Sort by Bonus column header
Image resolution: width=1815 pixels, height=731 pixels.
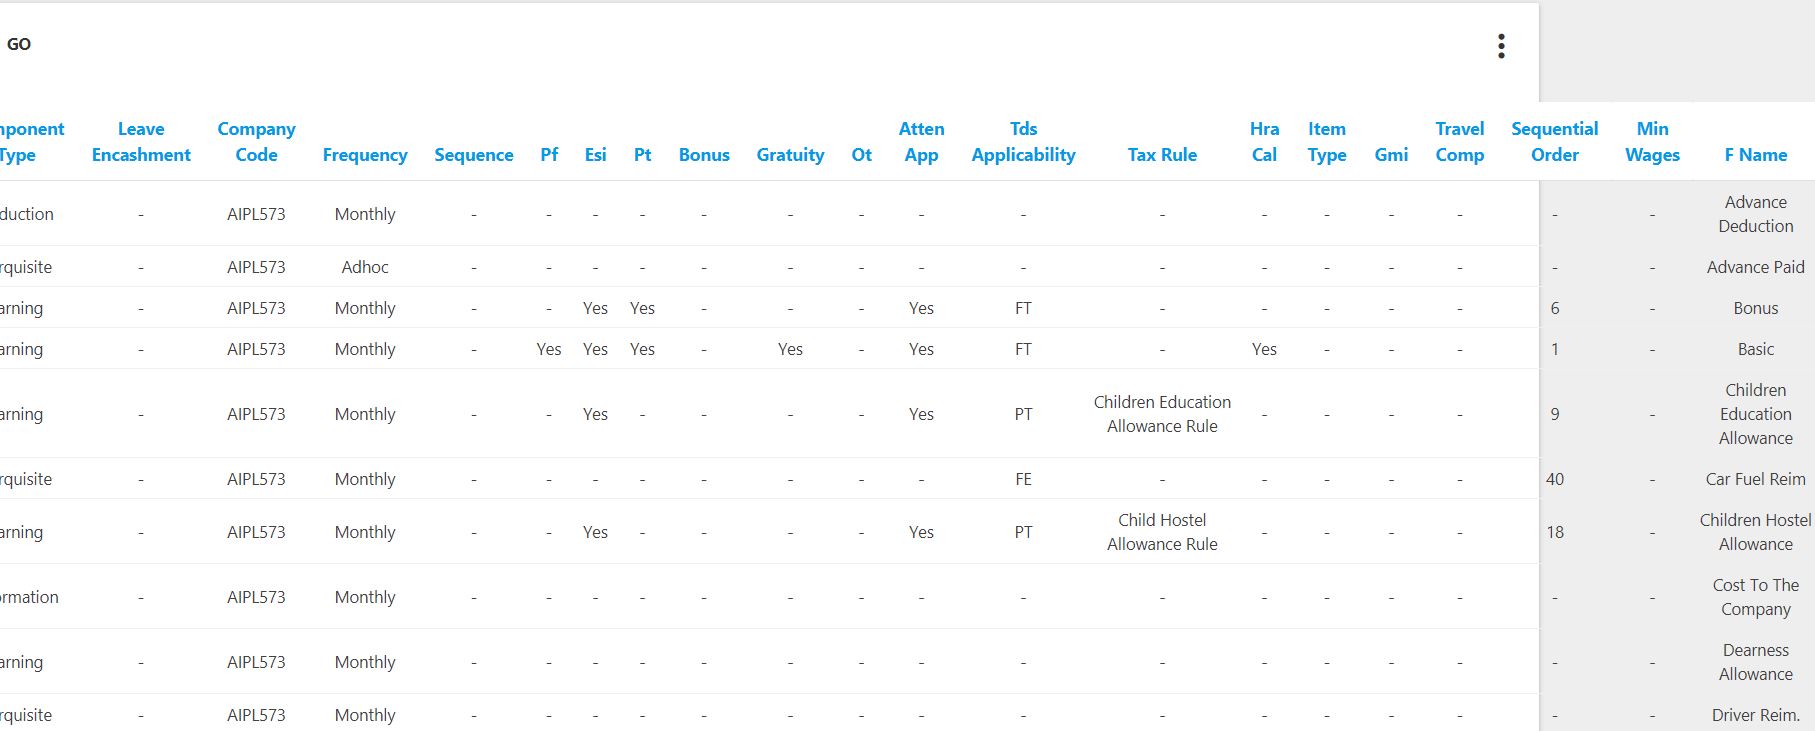[704, 155]
